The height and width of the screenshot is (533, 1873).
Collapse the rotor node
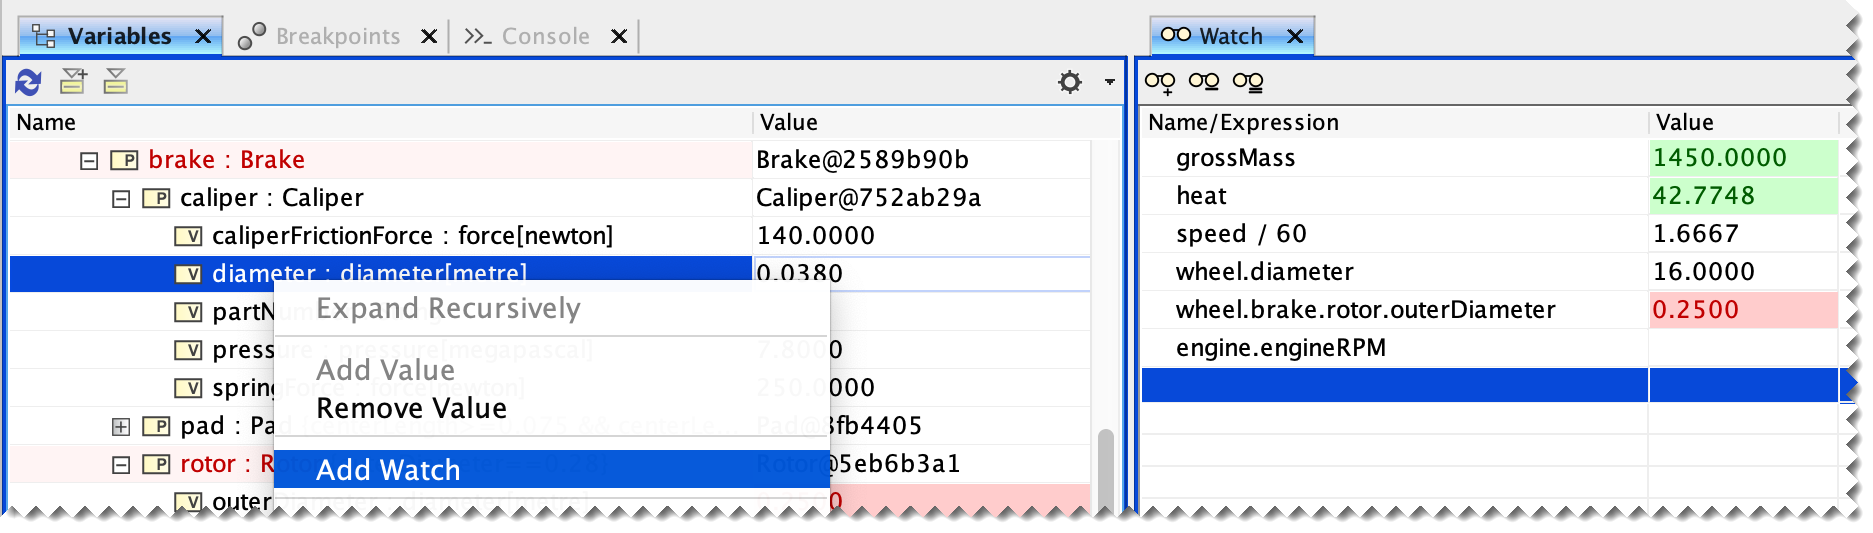coord(121,464)
